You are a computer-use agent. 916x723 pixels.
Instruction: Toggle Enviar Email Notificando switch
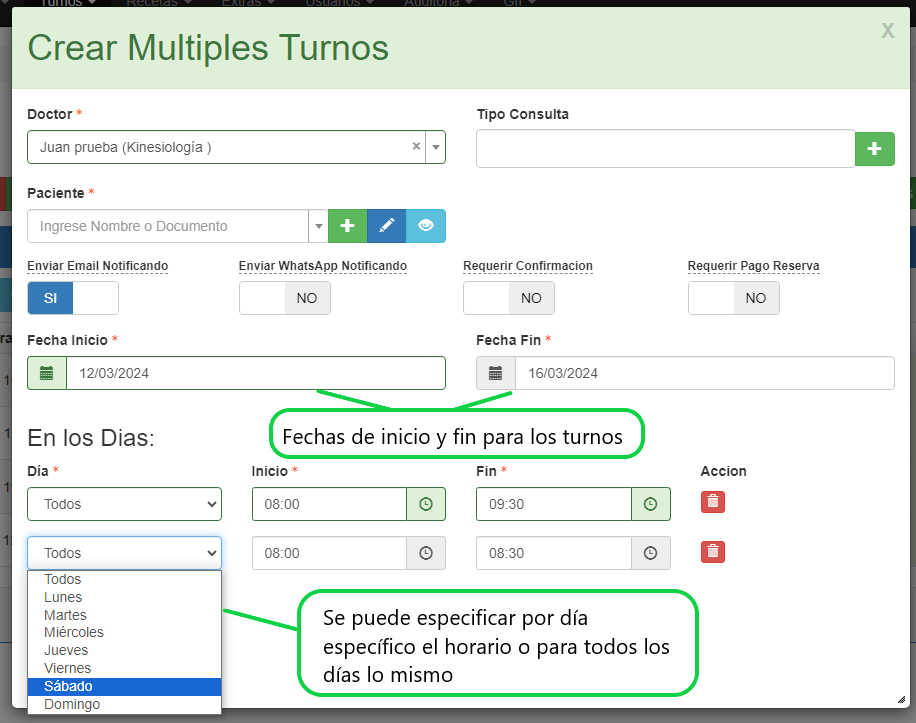[x=73, y=298]
